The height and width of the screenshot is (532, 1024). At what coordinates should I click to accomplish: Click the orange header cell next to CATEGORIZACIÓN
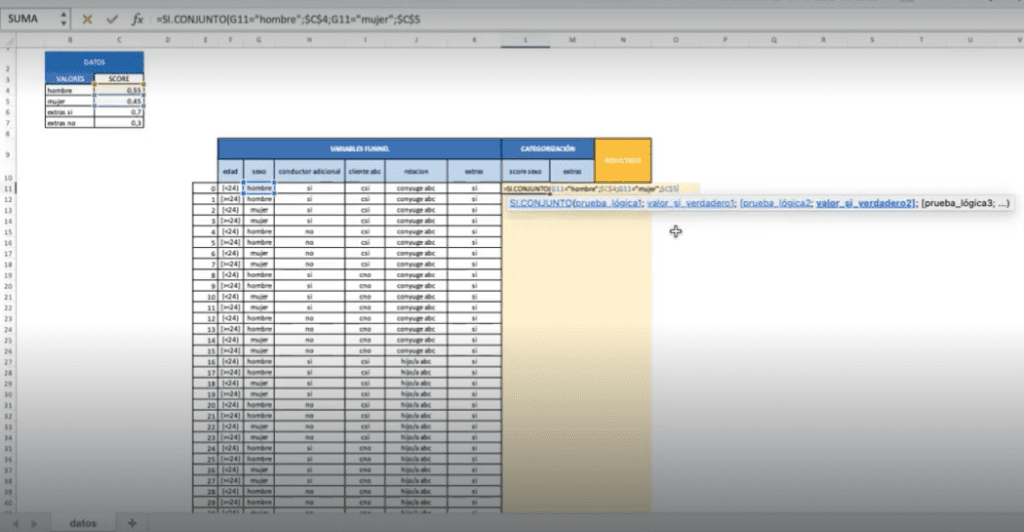click(623, 161)
